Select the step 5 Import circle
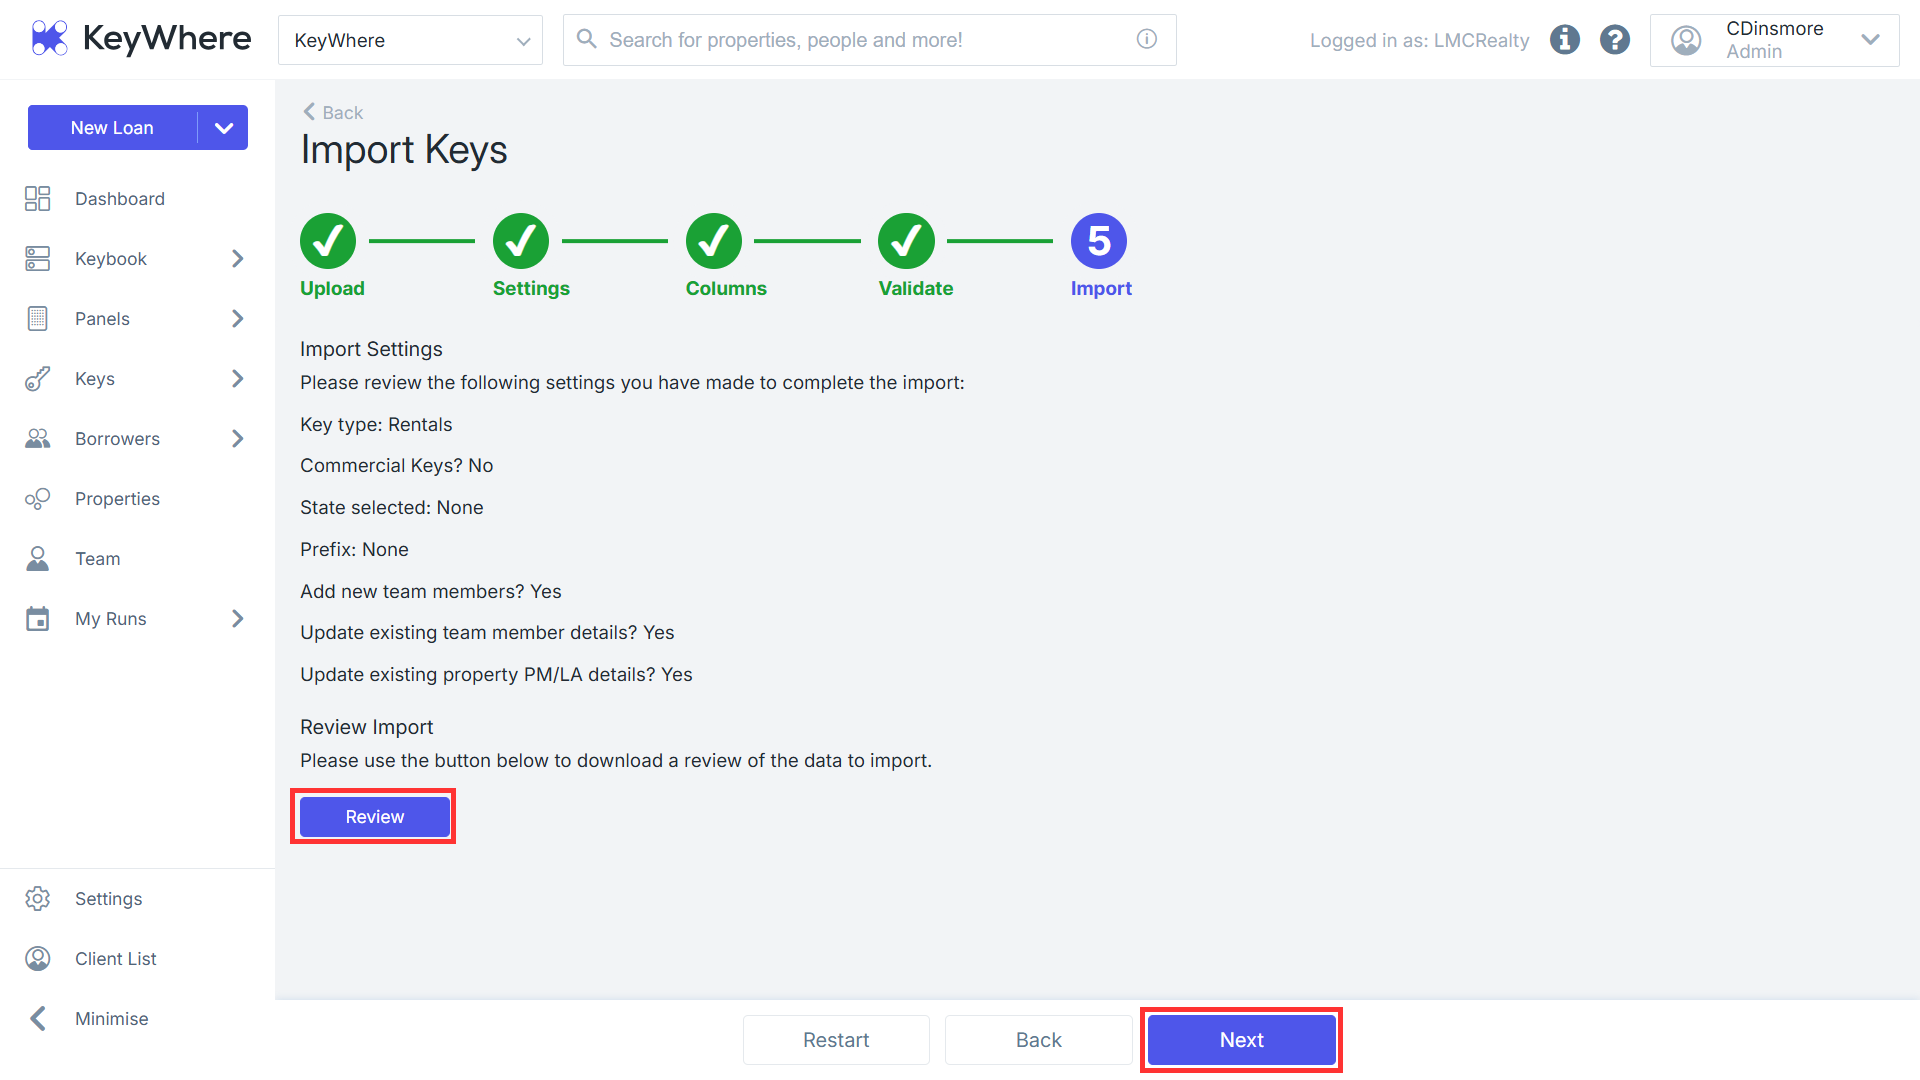 click(1099, 241)
